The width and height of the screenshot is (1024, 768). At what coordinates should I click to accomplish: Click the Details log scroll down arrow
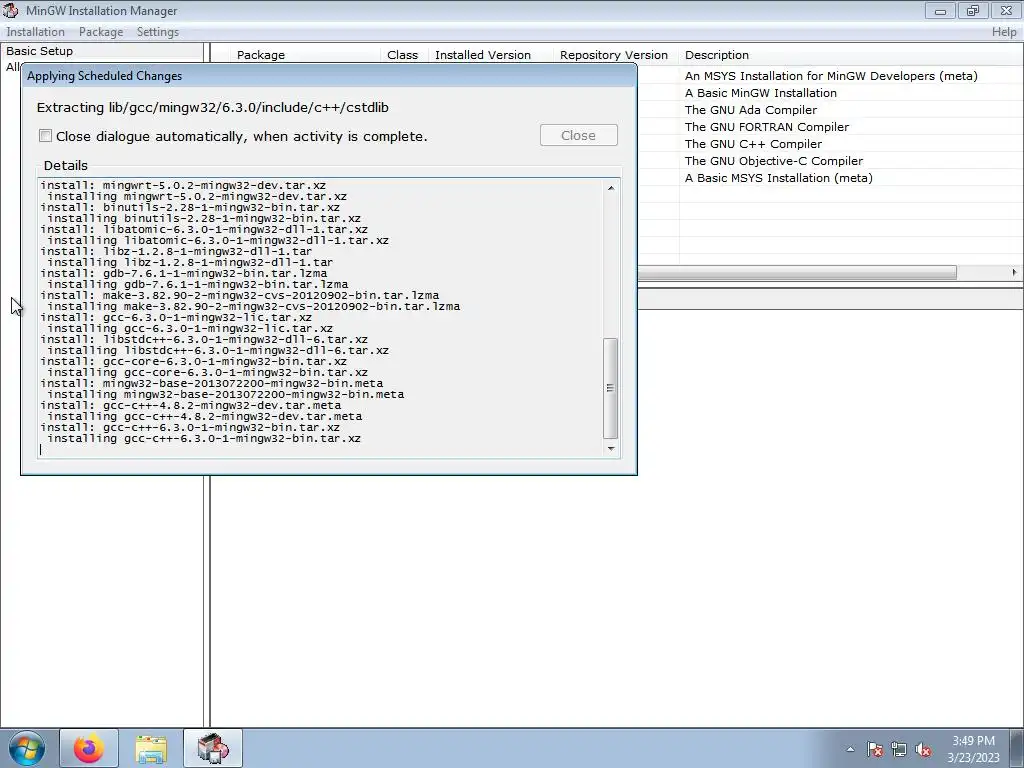pyautogui.click(x=611, y=449)
